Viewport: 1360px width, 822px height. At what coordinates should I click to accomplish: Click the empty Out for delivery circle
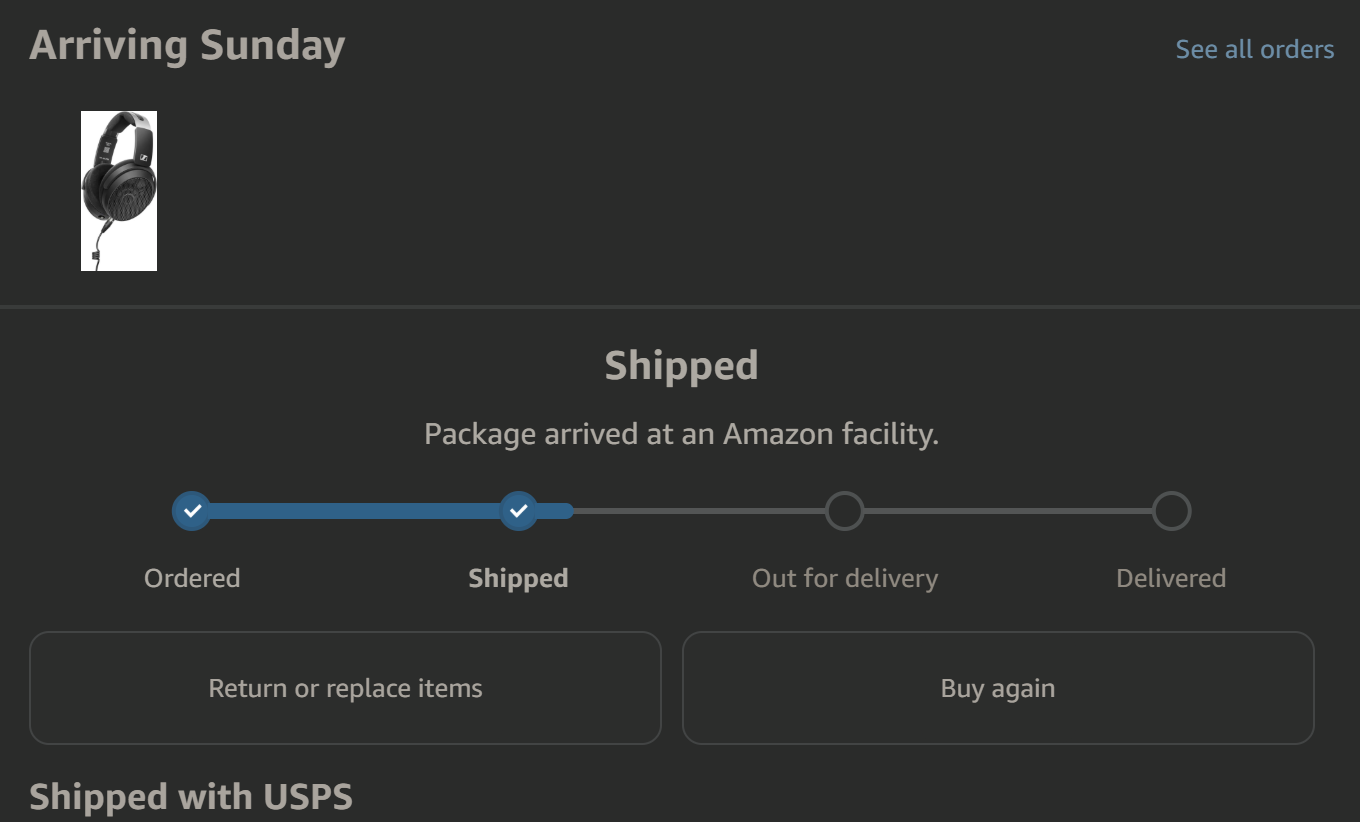pyautogui.click(x=844, y=511)
